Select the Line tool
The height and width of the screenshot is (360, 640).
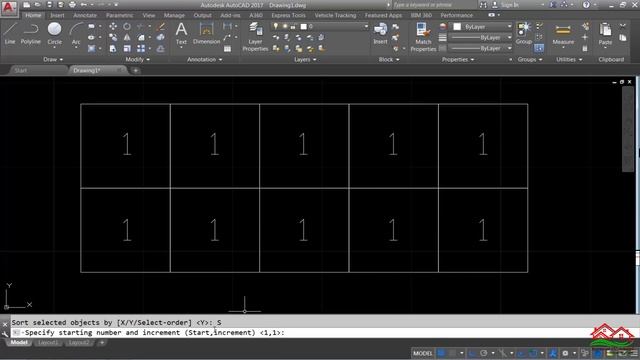pyautogui.click(x=10, y=33)
